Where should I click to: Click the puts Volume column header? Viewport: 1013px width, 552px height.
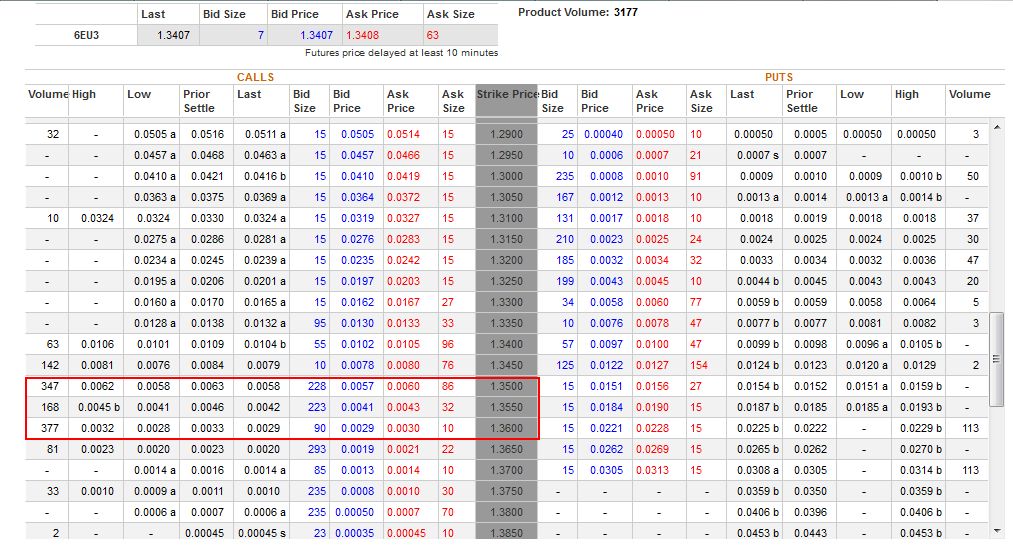point(969,95)
